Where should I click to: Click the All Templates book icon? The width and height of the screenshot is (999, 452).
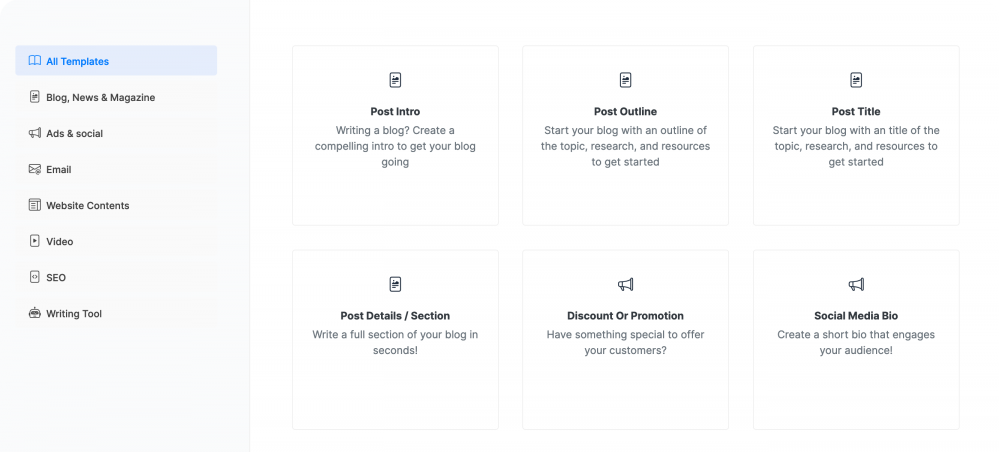click(x=35, y=61)
